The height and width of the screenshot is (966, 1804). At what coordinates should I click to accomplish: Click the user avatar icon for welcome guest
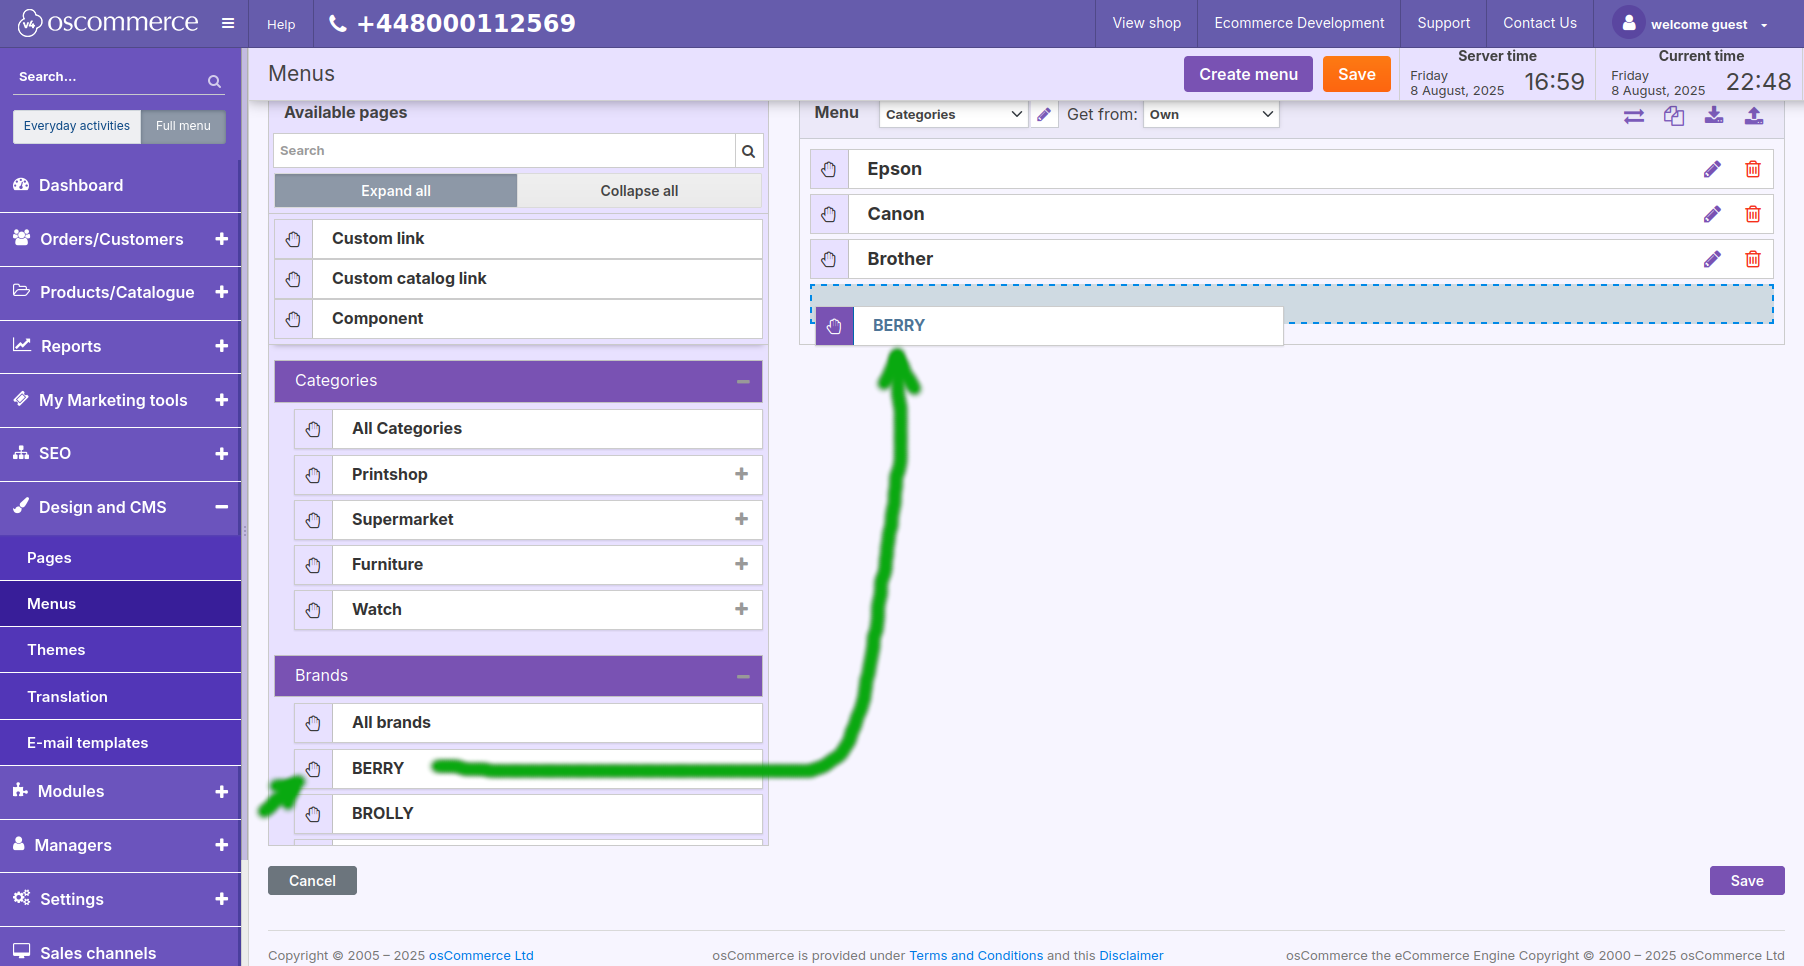[1628, 23]
